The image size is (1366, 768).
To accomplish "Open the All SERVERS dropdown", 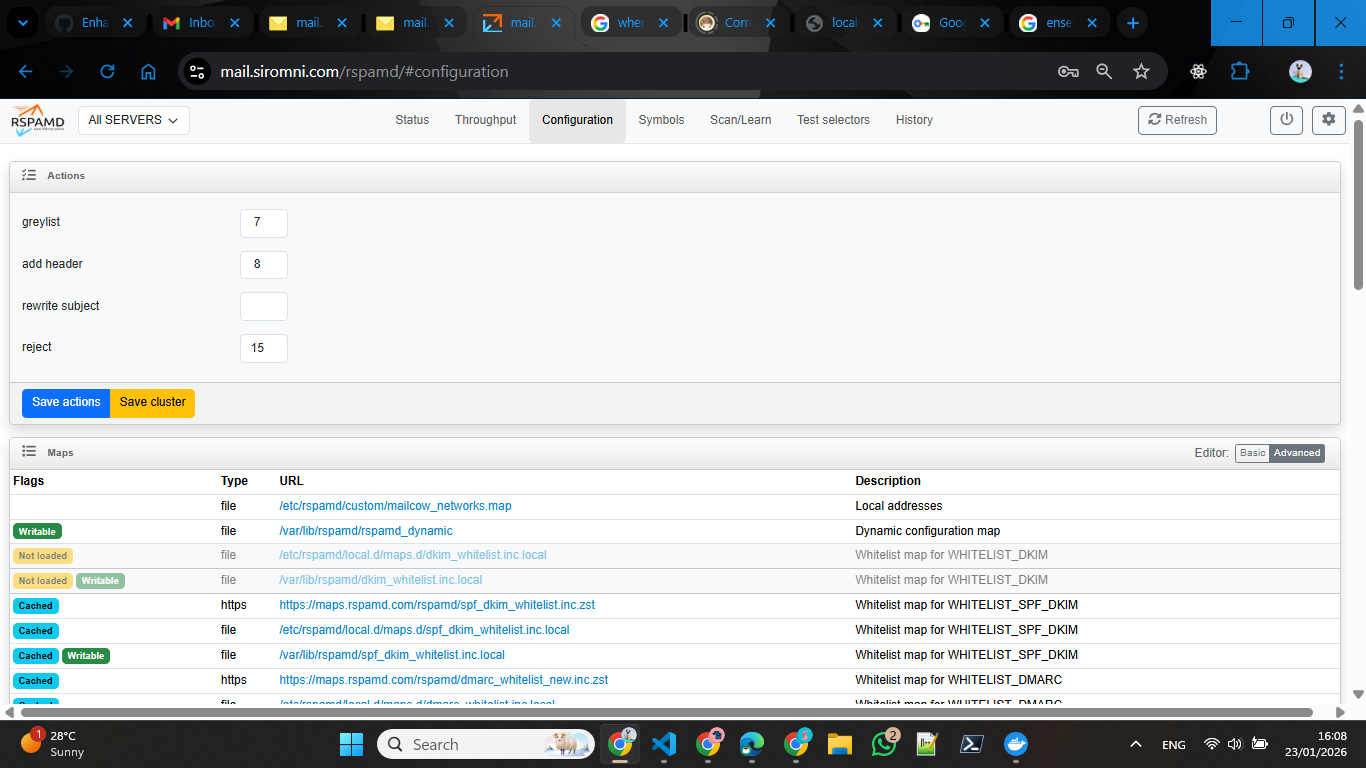I will 133,119.
